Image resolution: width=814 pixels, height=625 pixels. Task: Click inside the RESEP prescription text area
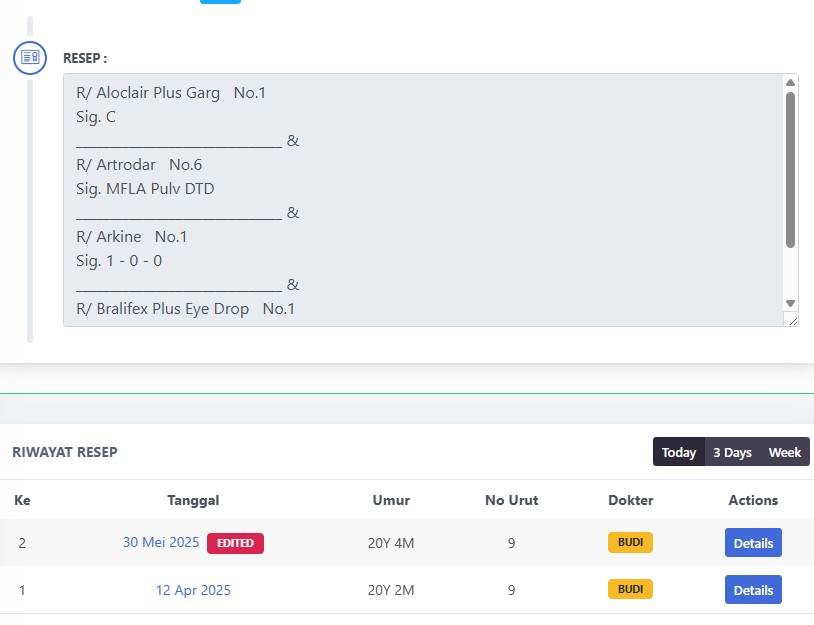coord(424,200)
